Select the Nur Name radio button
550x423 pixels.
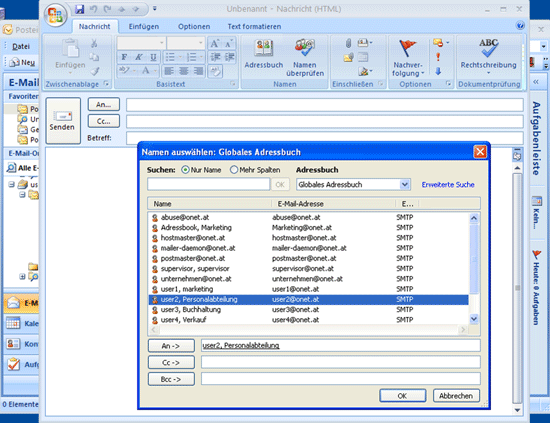(x=185, y=170)
